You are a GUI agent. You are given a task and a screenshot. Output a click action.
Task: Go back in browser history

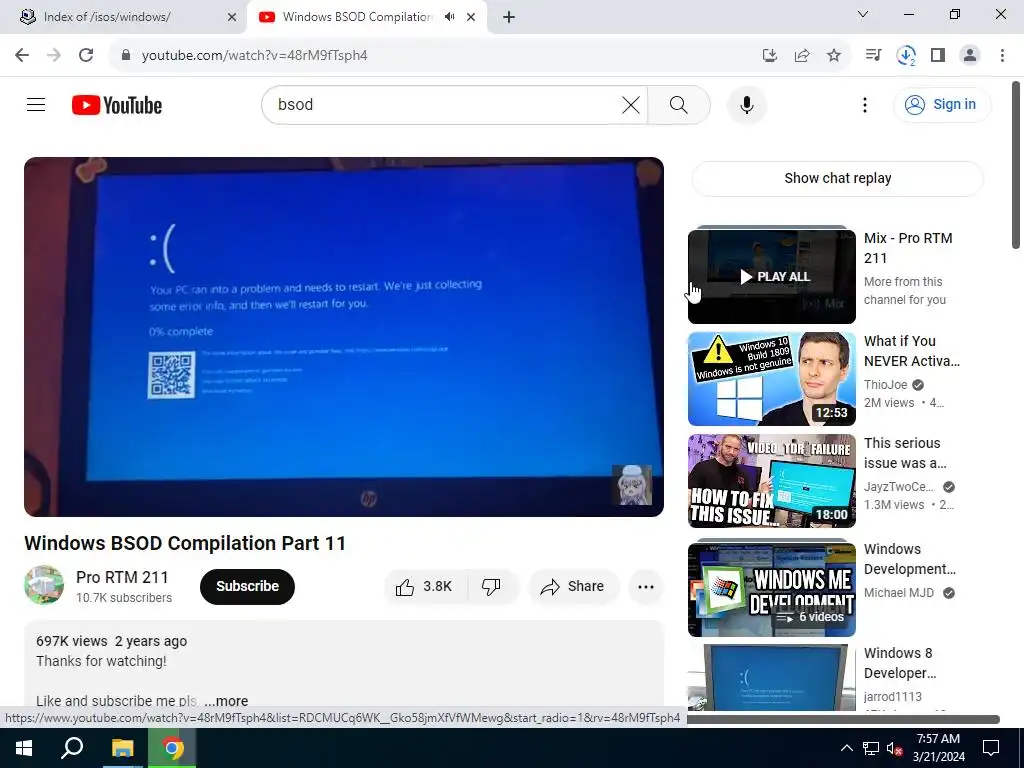[x=22, y=56]
